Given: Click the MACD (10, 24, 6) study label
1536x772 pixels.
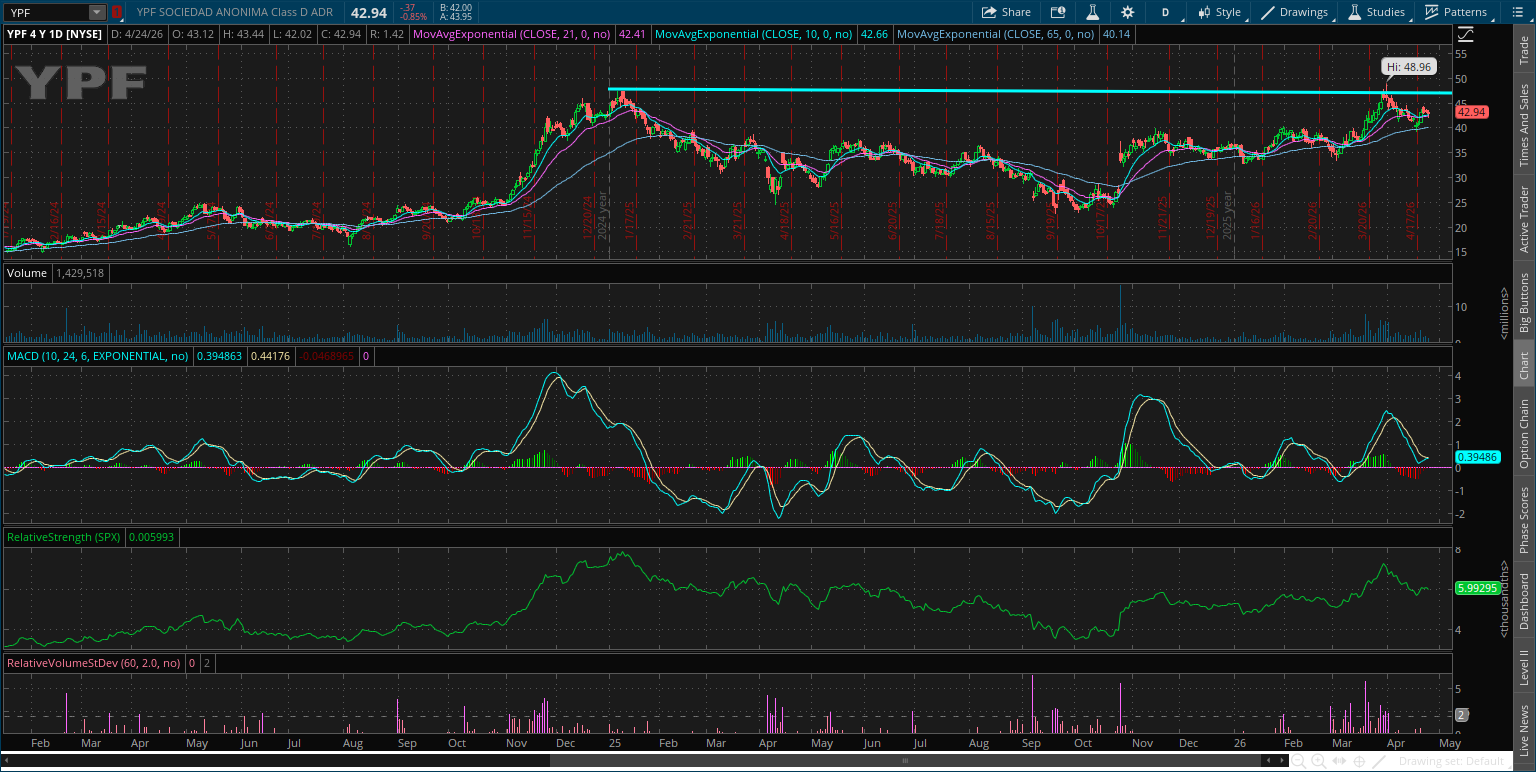Looking at the screenshot, I should pyautogui.click(x=98, y=356).
